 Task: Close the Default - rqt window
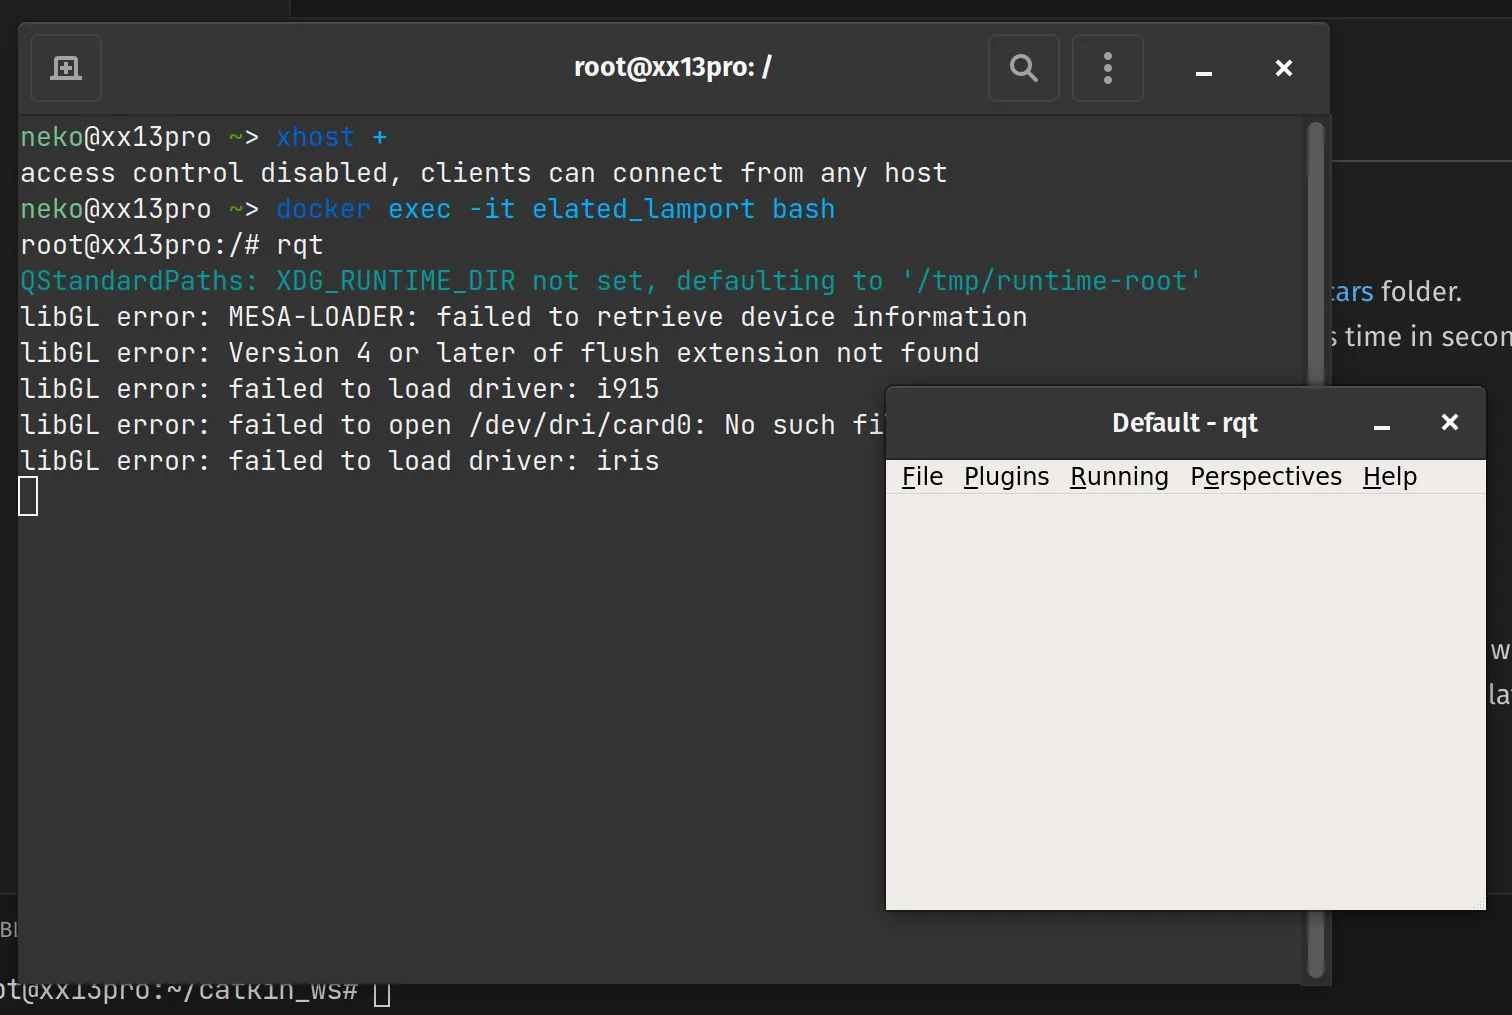1449,422
